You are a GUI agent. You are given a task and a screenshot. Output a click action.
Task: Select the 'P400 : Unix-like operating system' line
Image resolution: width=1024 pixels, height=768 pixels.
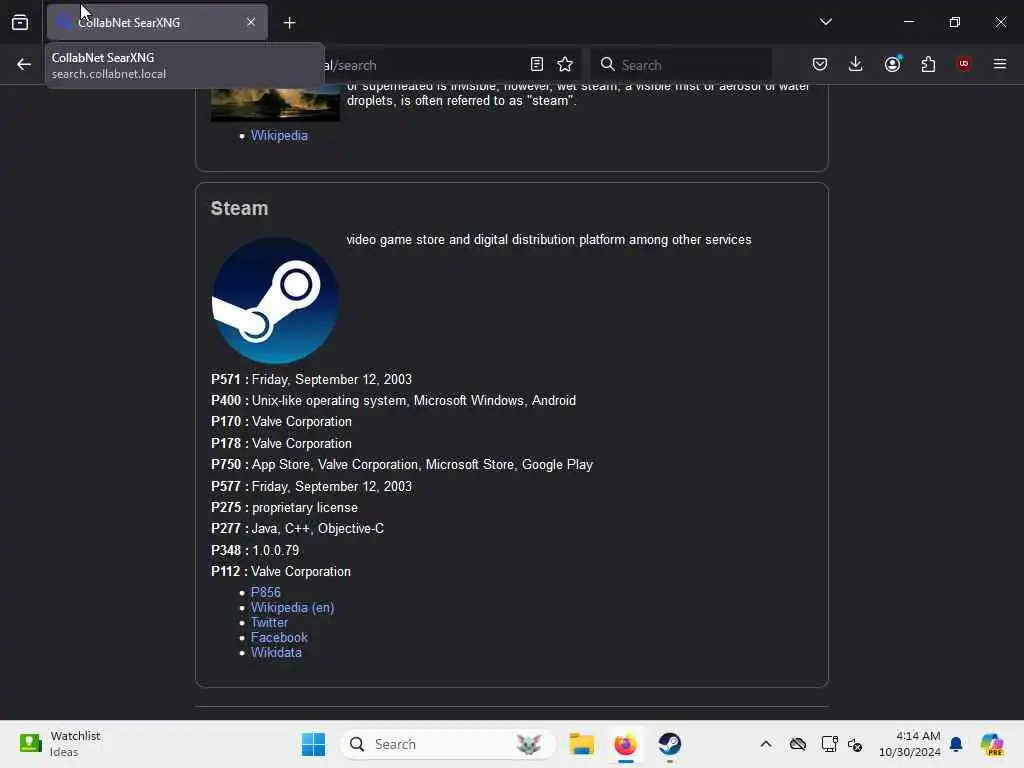[393, 400]
